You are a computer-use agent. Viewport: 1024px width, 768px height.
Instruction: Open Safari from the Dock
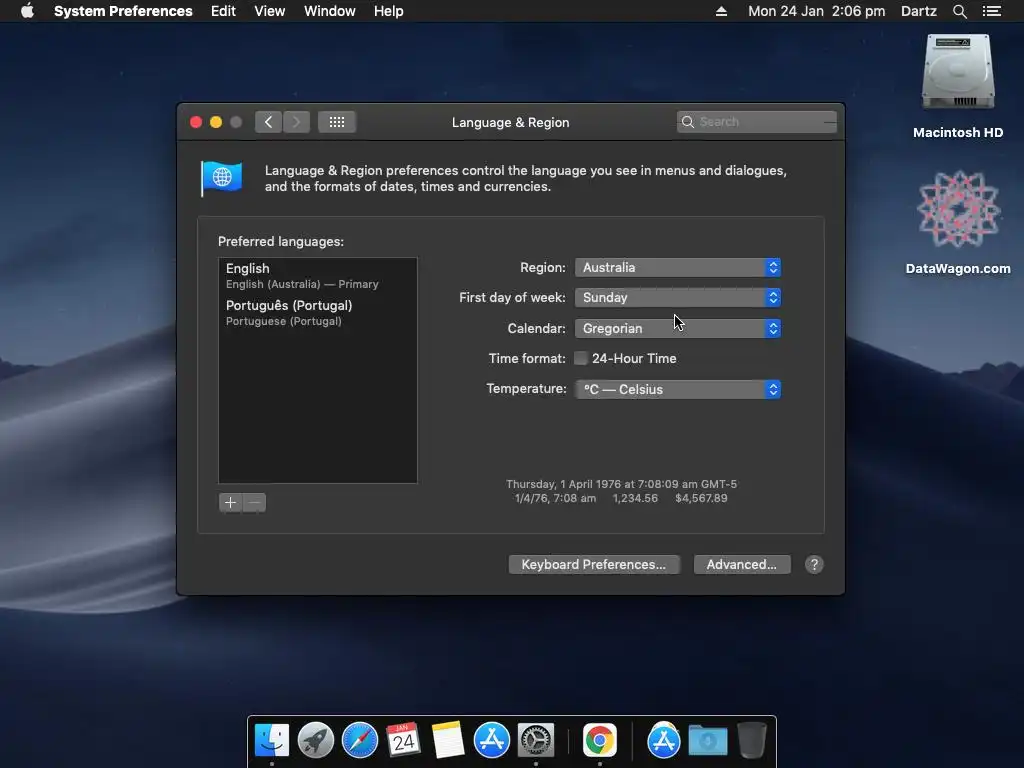359,740
